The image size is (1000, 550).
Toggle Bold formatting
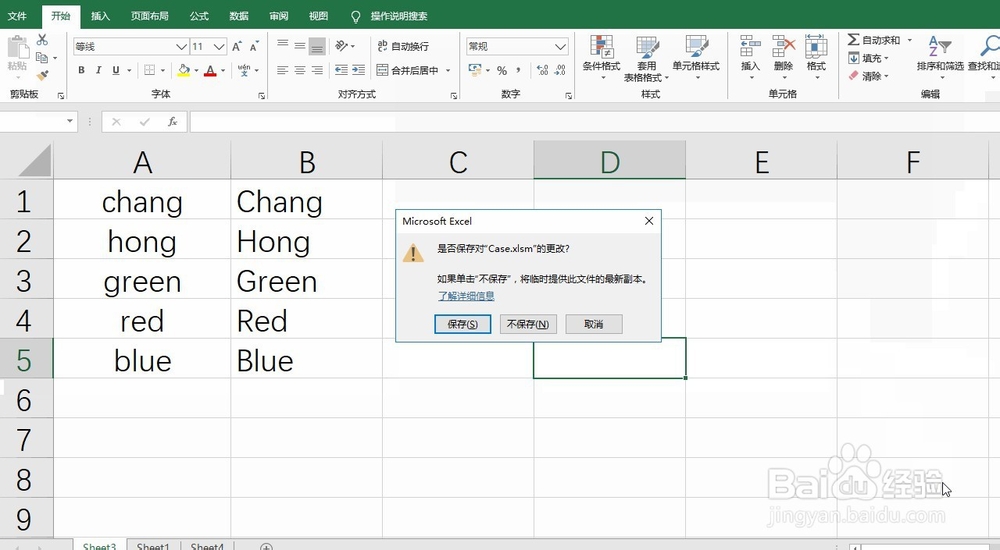pyautogui.click(x=81, y=70)
